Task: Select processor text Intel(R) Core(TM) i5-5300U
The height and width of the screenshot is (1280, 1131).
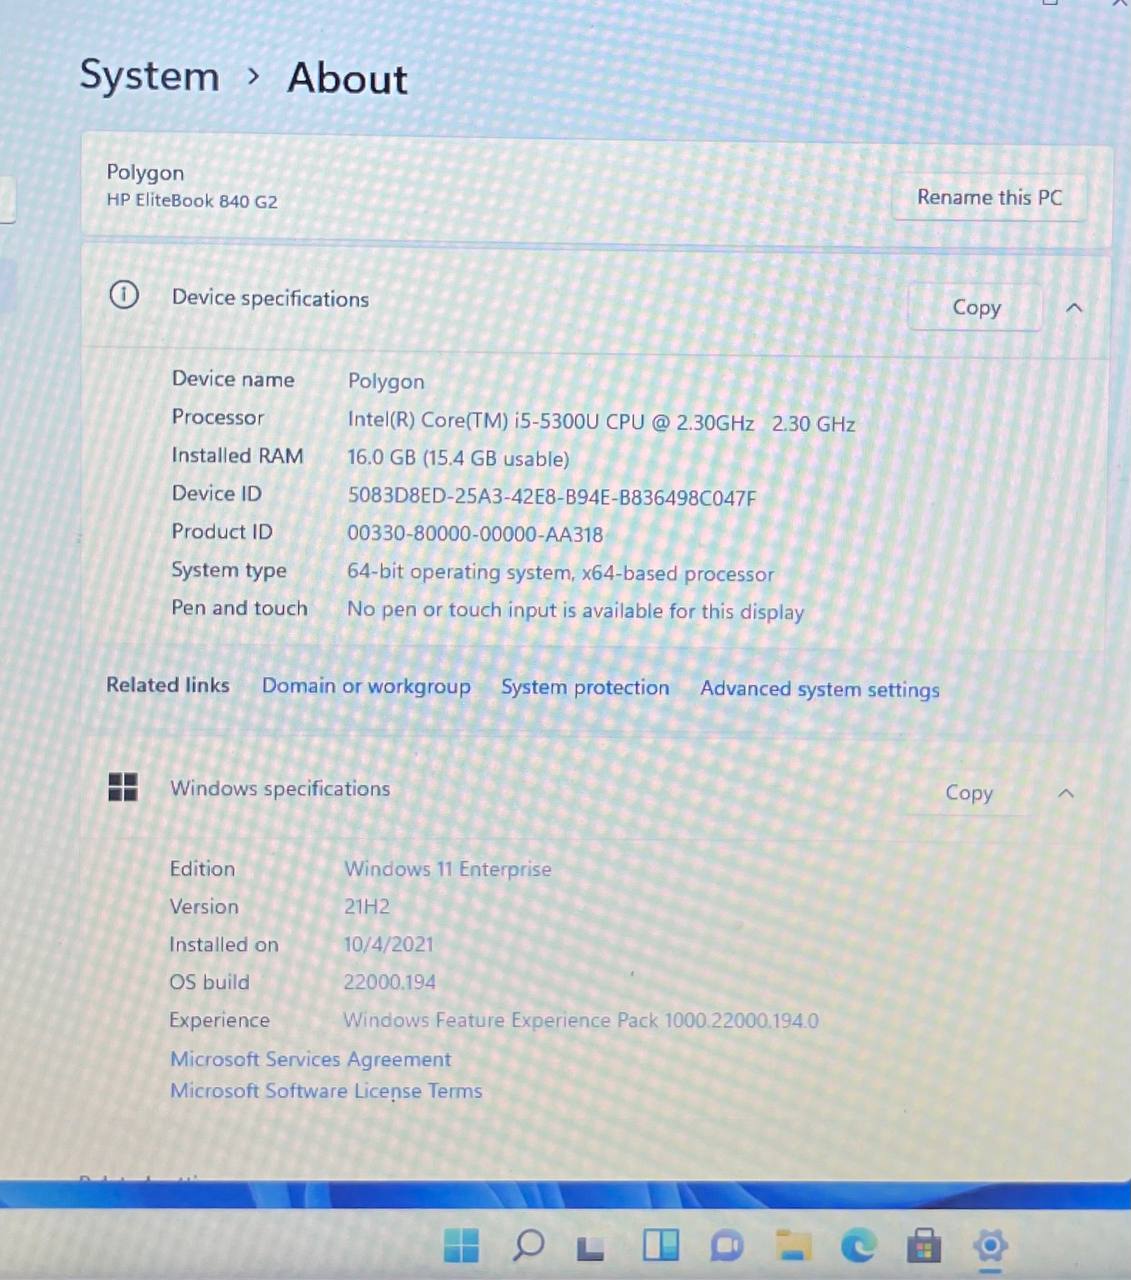Action: 473,421
